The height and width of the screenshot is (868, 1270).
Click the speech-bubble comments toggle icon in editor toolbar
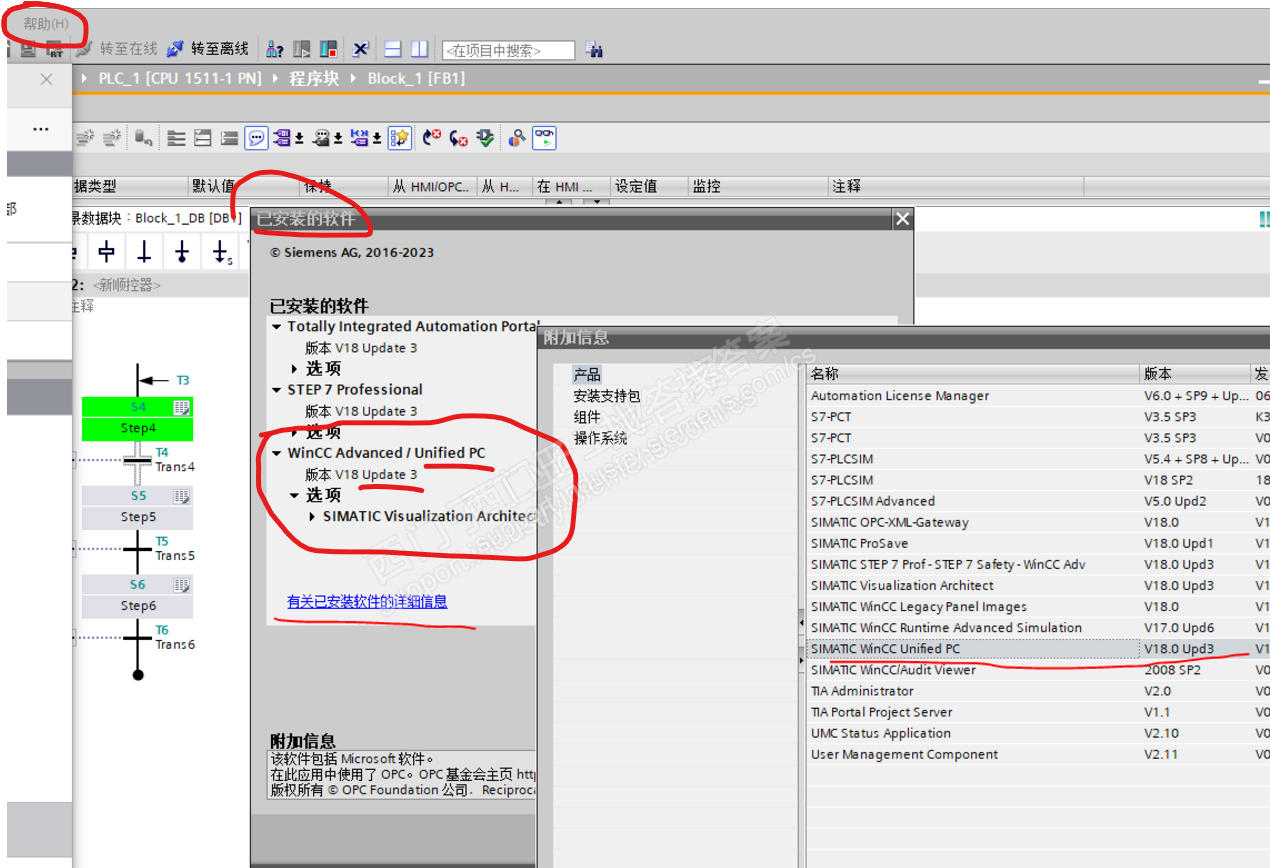[257, 138]
